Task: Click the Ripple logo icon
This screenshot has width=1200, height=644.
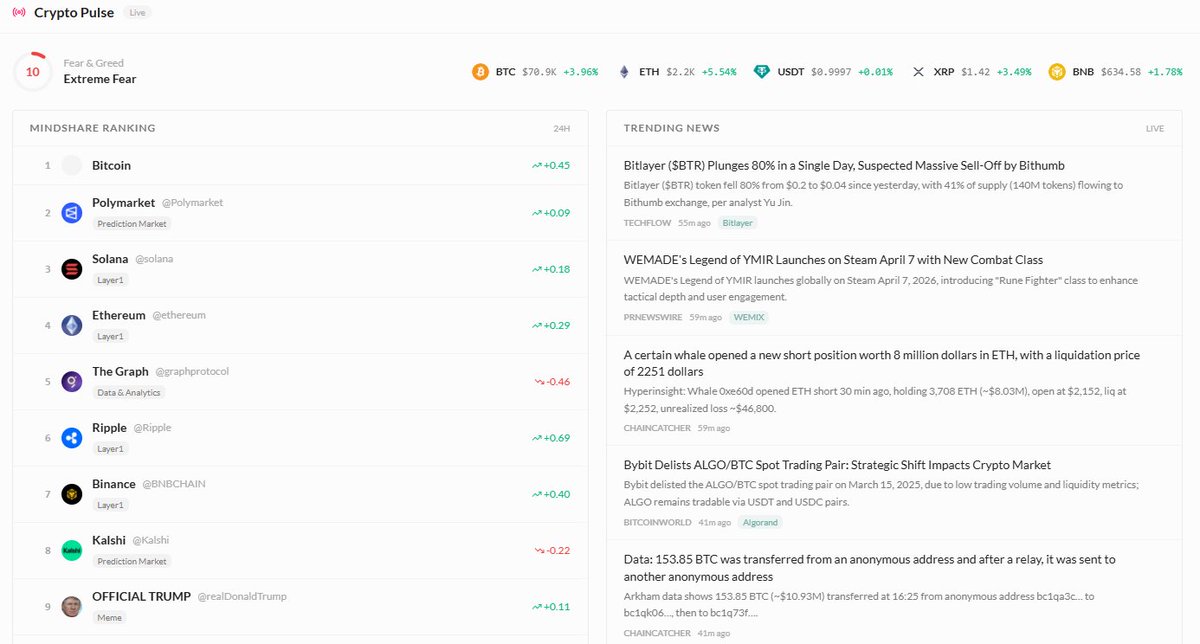Action: (x=72, y=437)
